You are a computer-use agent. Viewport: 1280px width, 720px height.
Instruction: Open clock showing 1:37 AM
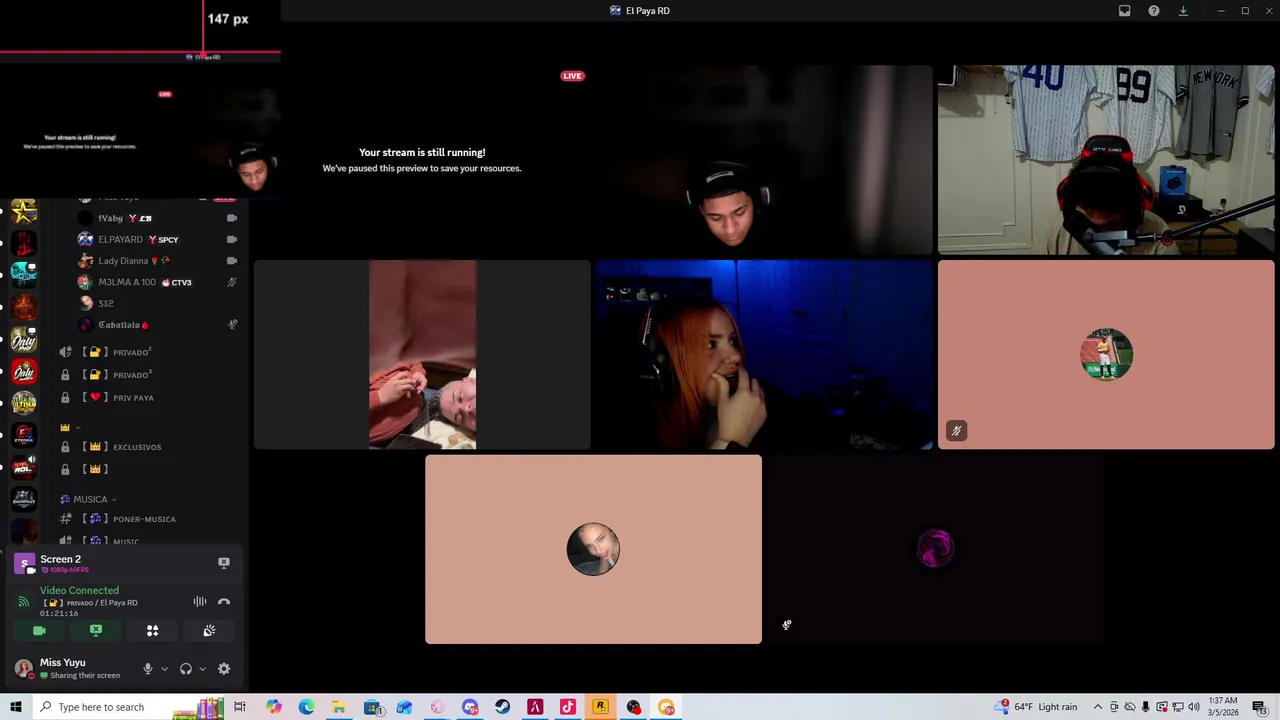[x=1223, y=707]
